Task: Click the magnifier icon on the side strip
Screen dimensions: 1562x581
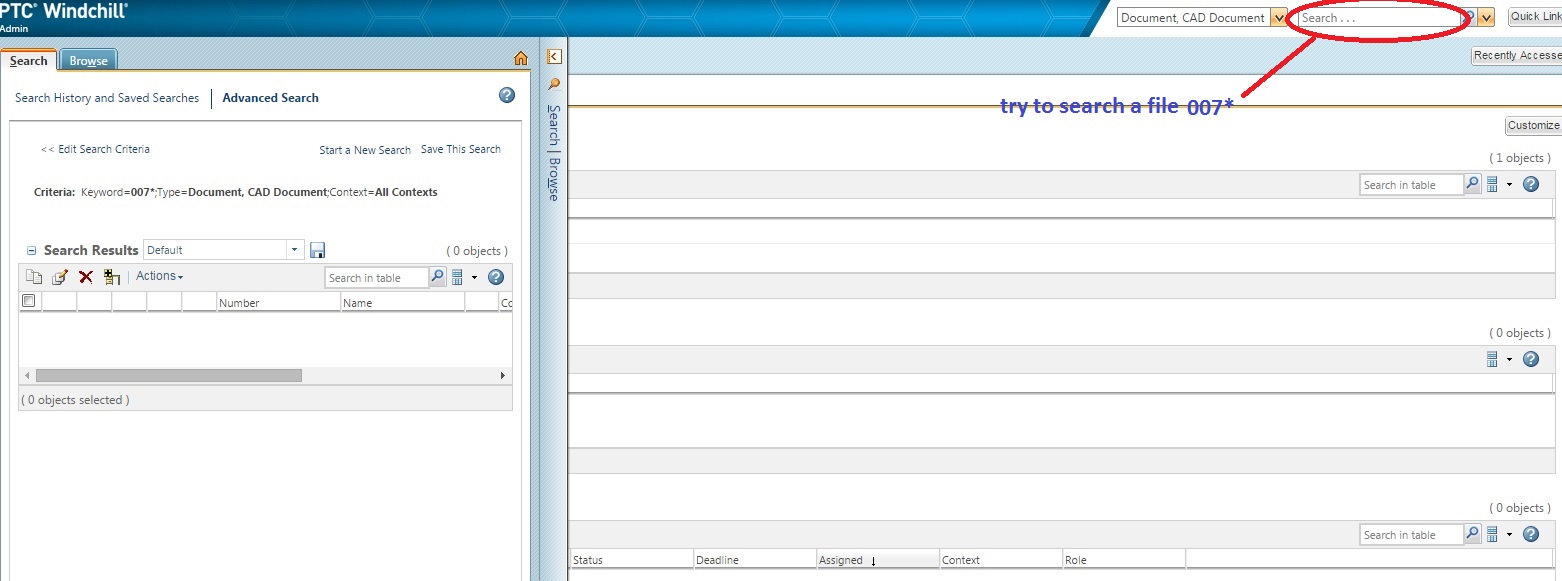Action: (x=554, y=85)
